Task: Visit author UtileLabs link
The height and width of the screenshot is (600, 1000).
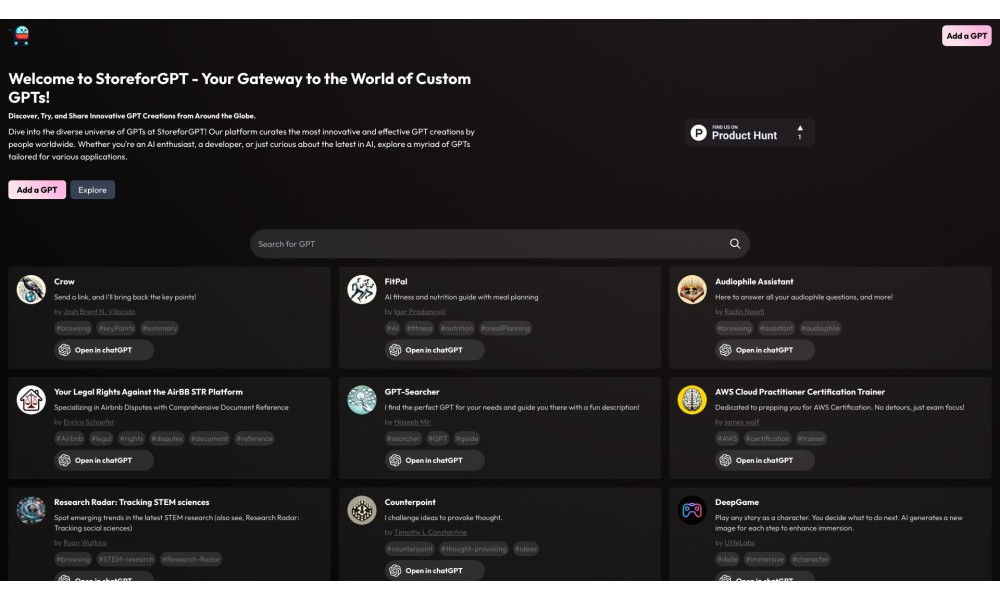Action: click(740, 543)
